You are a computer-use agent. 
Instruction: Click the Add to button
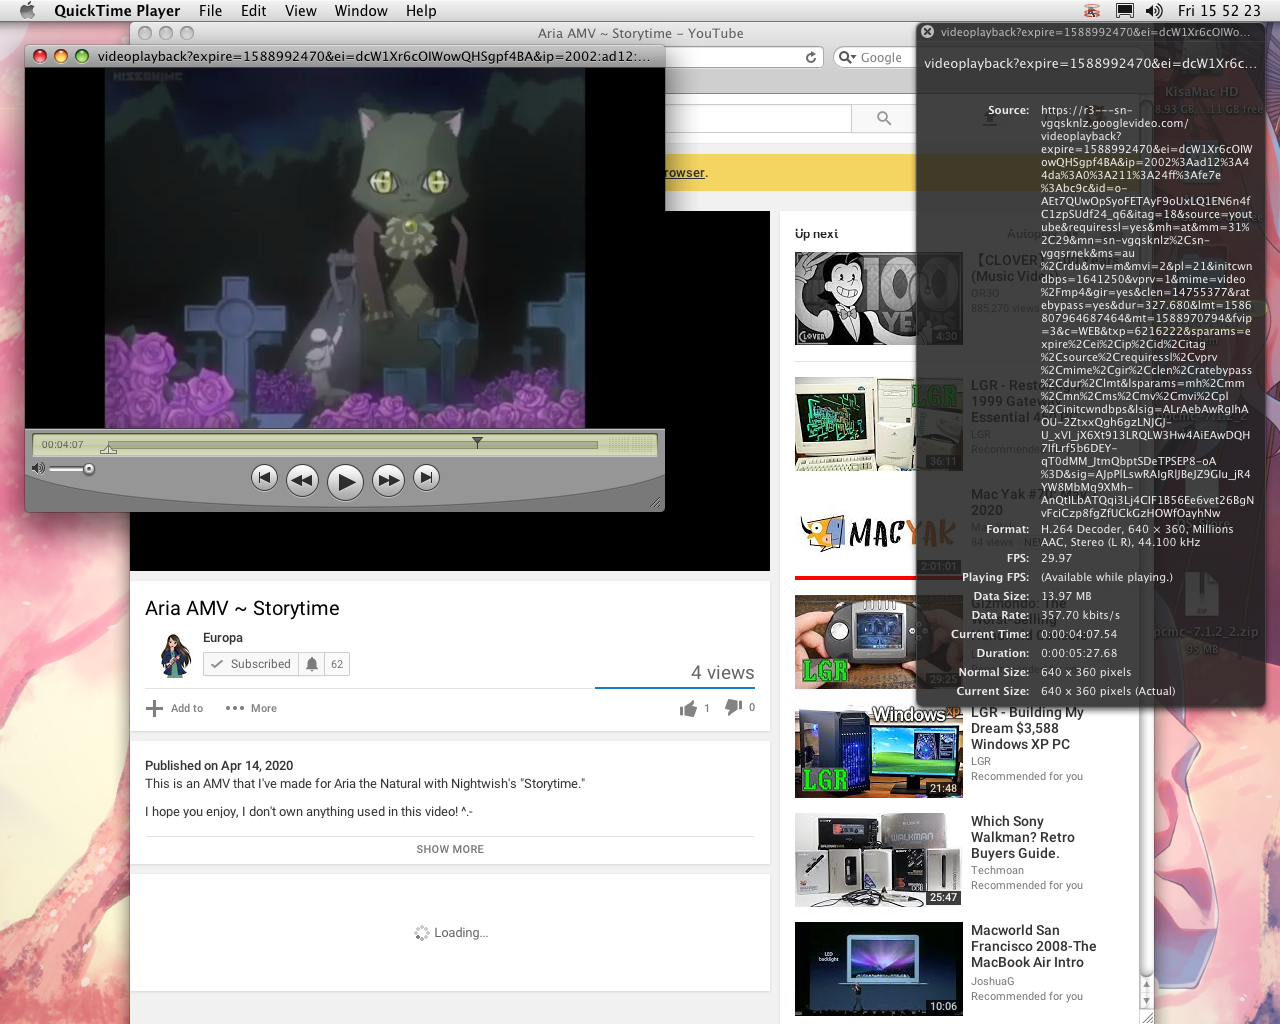coord(175,708)
